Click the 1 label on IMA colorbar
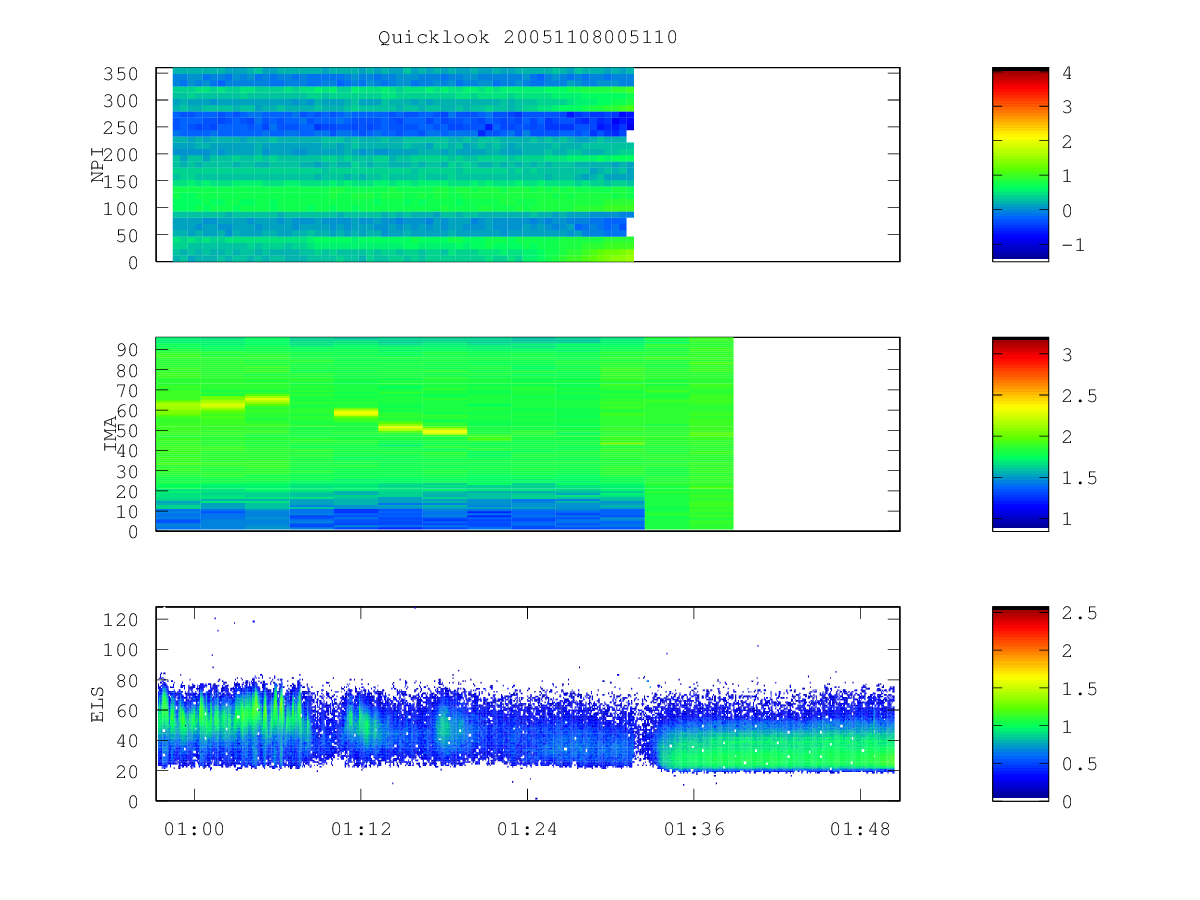The width and height of the screenshot is (1200, 900). [x=1069, y=519]
